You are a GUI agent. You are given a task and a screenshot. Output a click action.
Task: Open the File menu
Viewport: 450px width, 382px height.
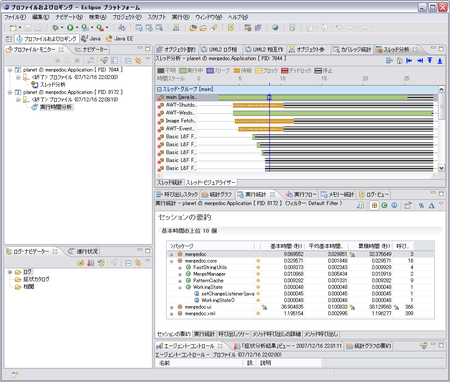[x=15, y=17]
